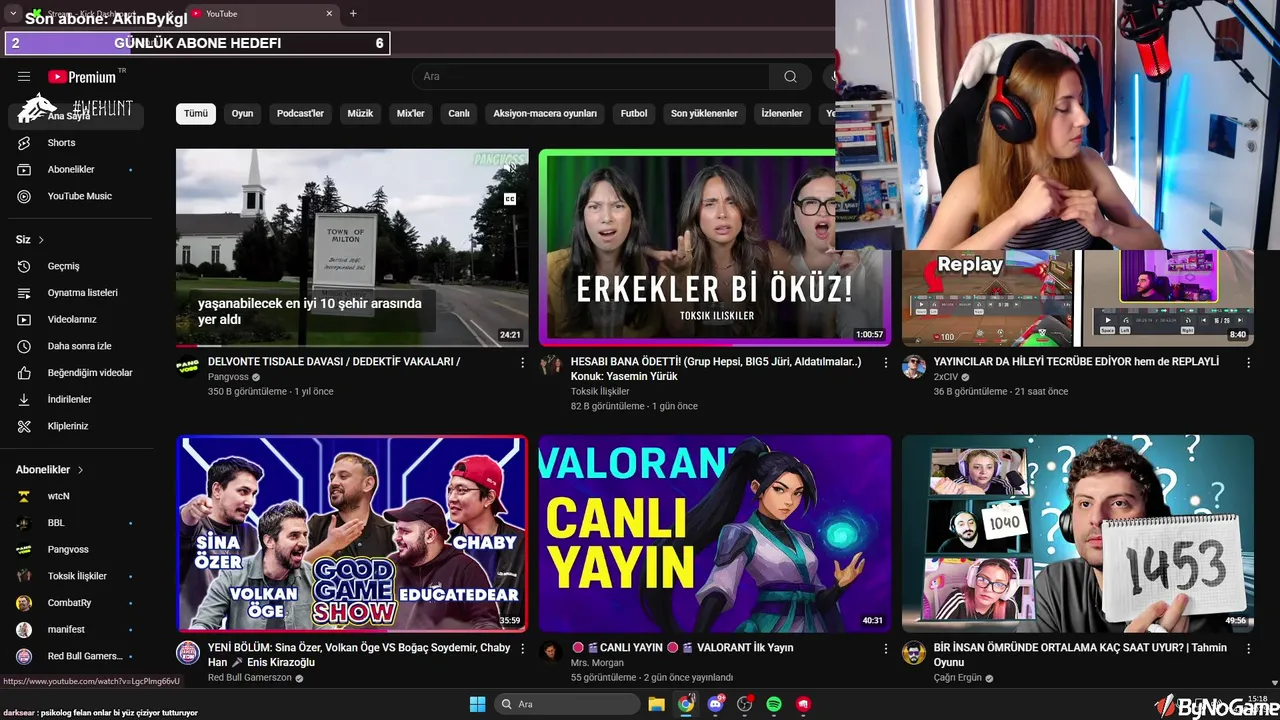Click the magnifier search button in YouTube
Viewport: 1280px width, 720px height.
pyautogui.click(x=790, y=77)
